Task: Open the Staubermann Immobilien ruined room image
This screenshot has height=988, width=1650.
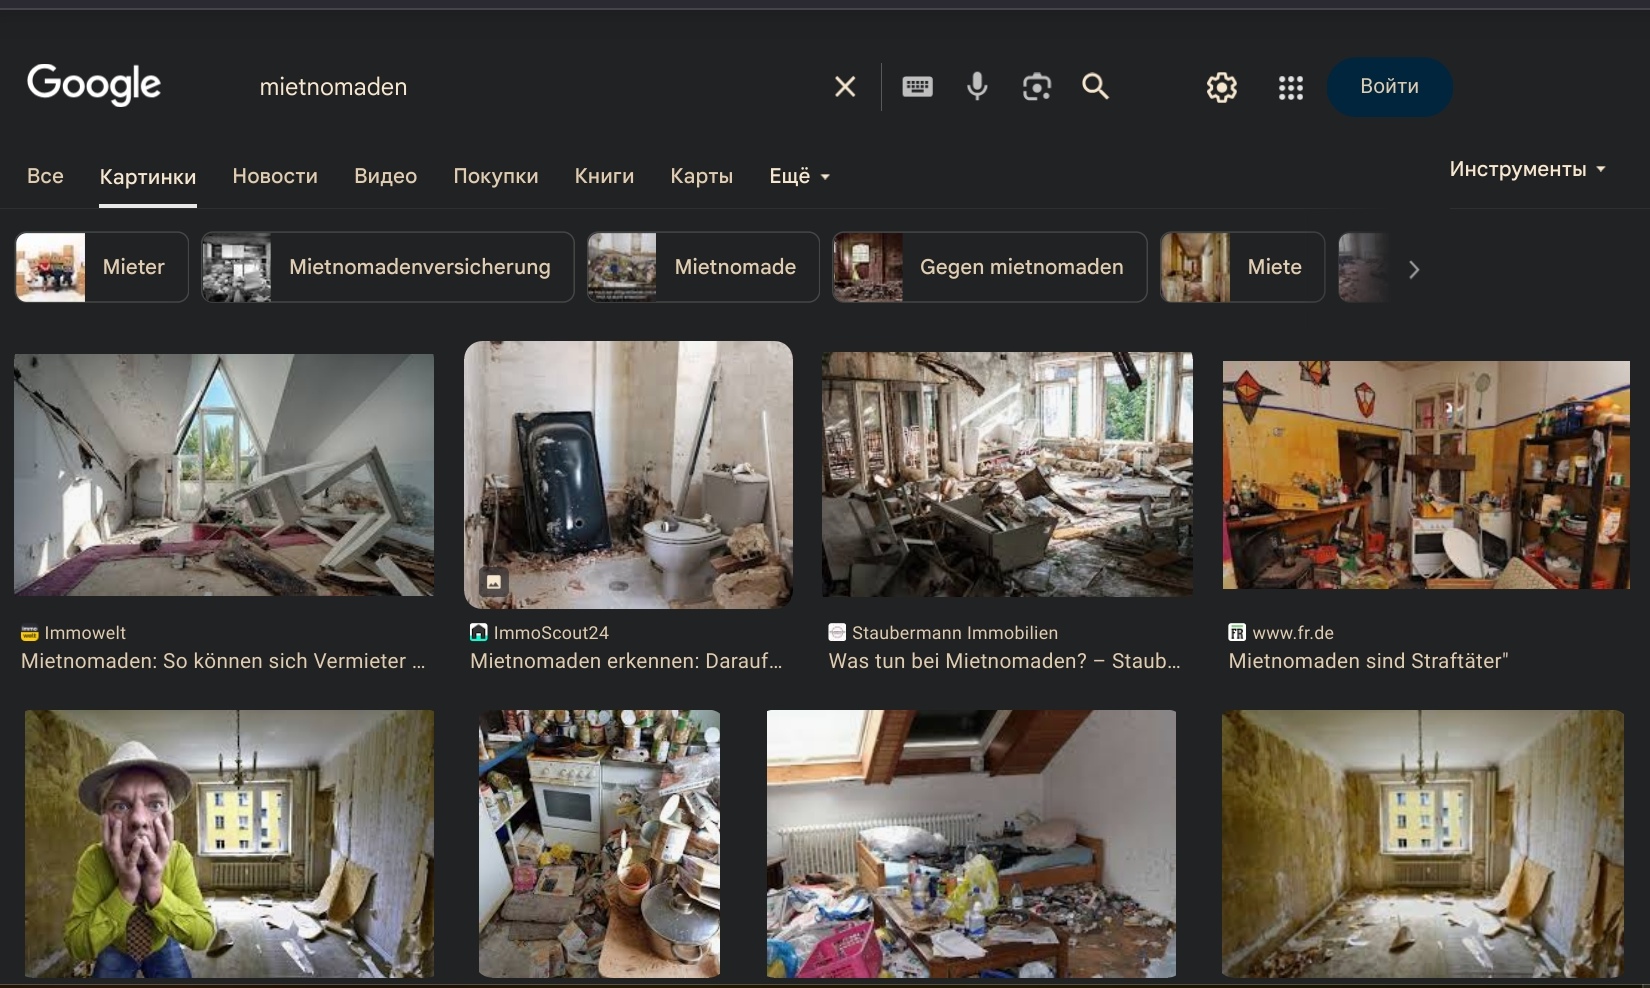Action: (x=1007, y=474)
